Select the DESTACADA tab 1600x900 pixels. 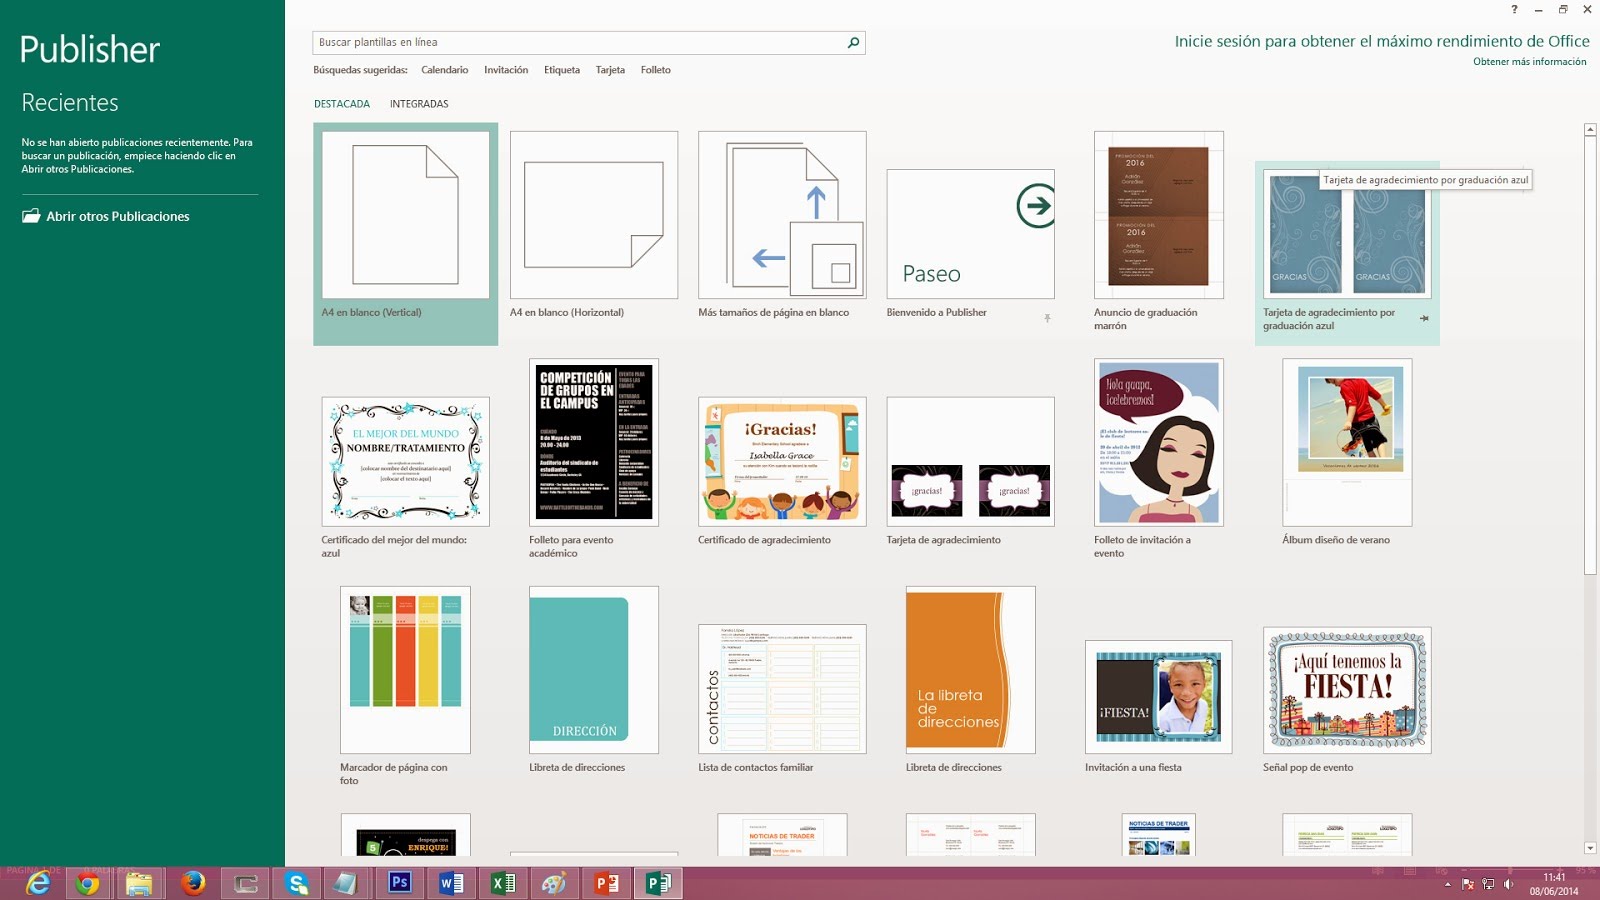point(341,103)
